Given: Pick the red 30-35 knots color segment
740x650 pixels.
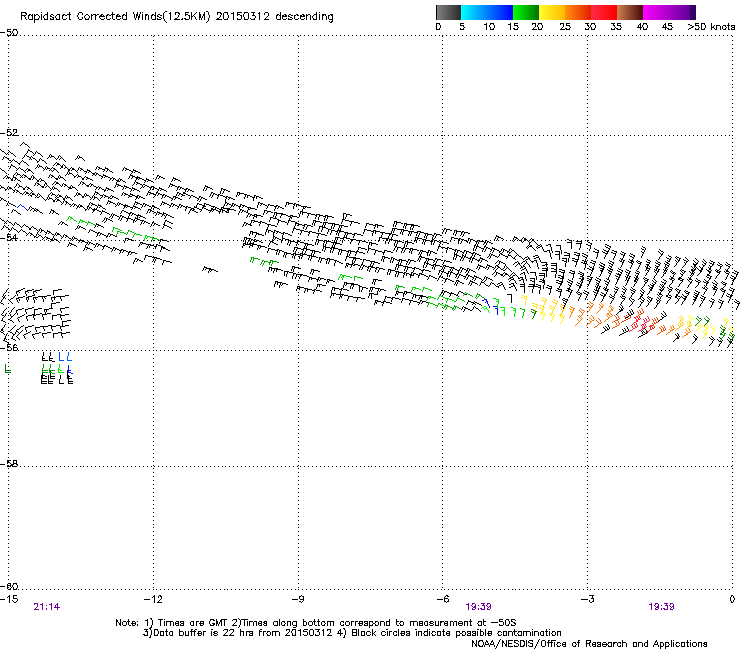Looking at the screenshot, I should point(604,12).
